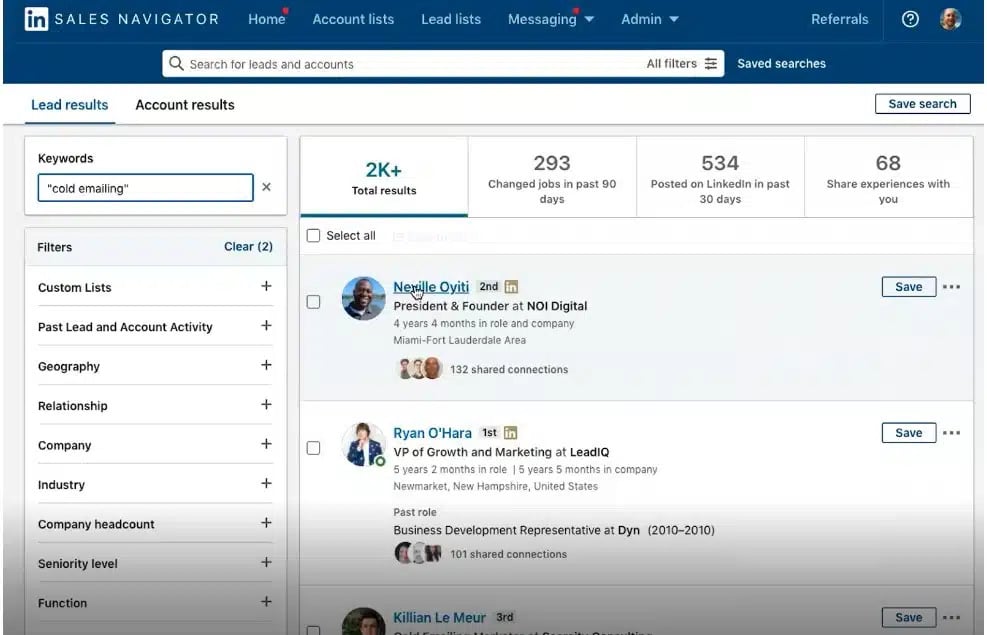Check the box for Neville Oyiti
Image resolution: width=987 pixels, height=635 pixels.
[313, 302]
